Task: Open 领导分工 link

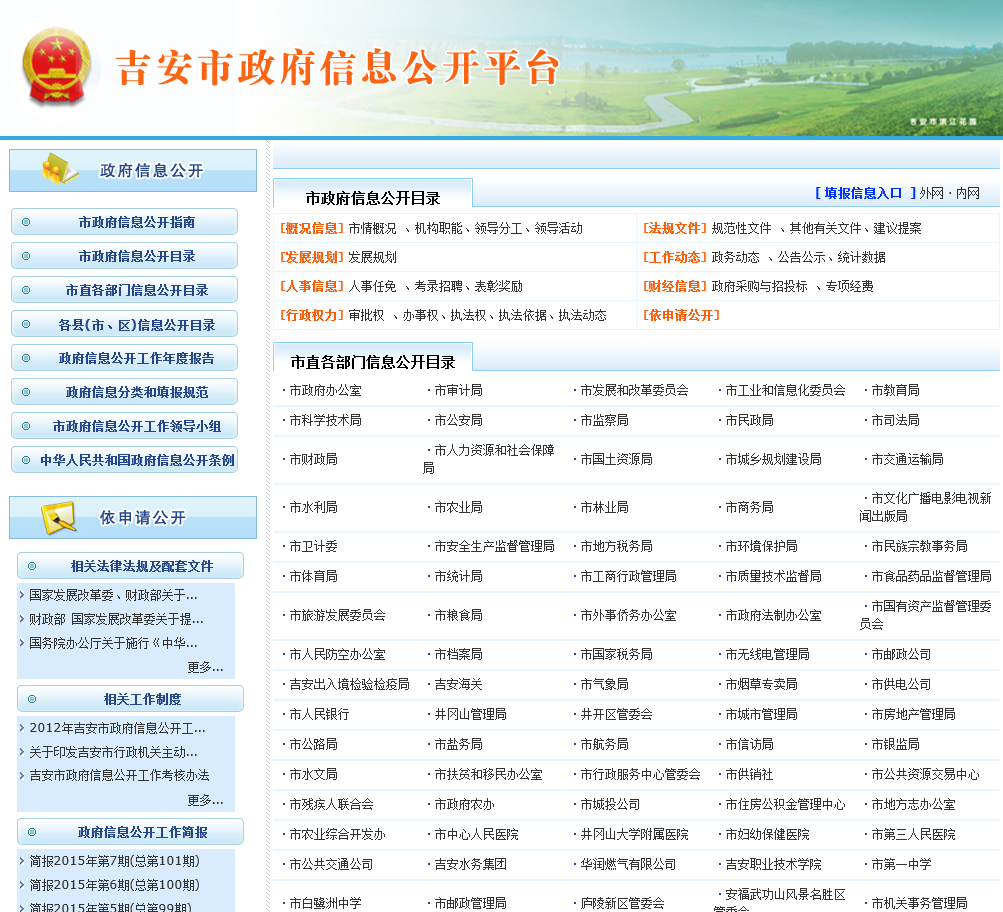Action: point(498,228)
